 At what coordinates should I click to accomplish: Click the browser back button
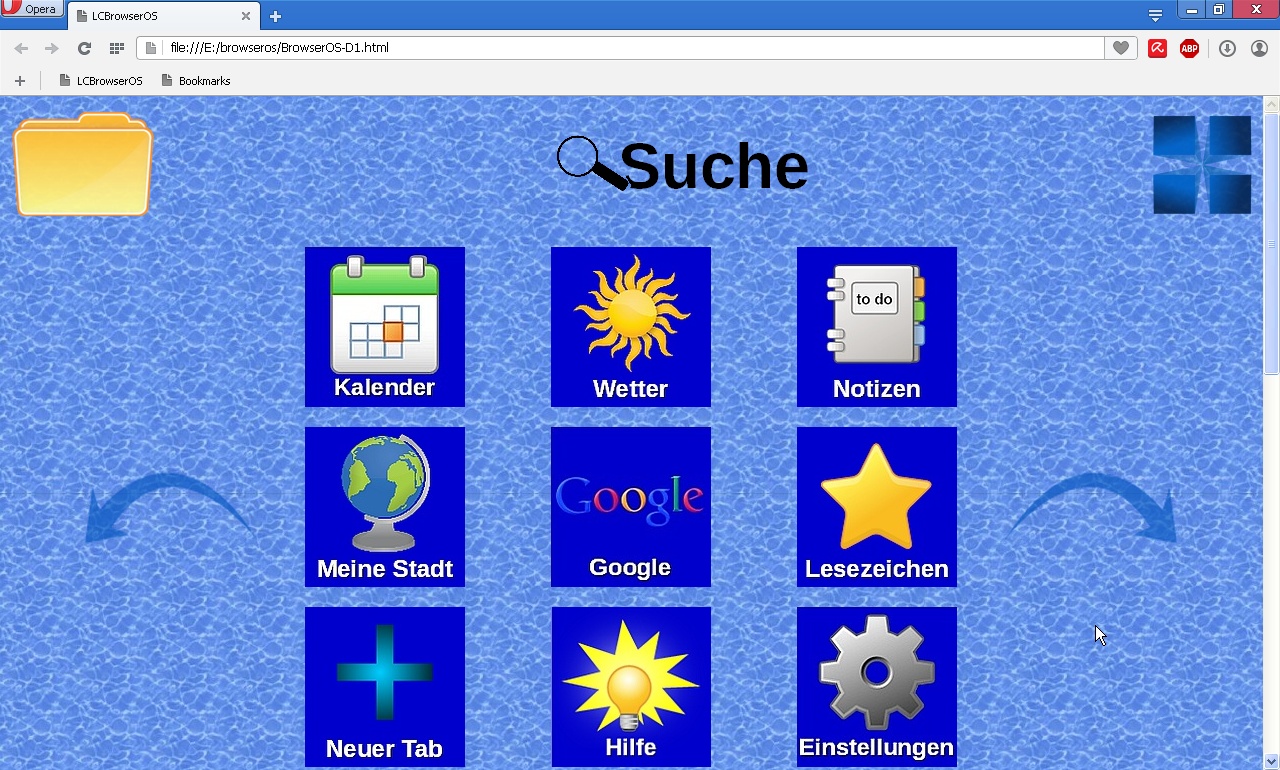21,48
